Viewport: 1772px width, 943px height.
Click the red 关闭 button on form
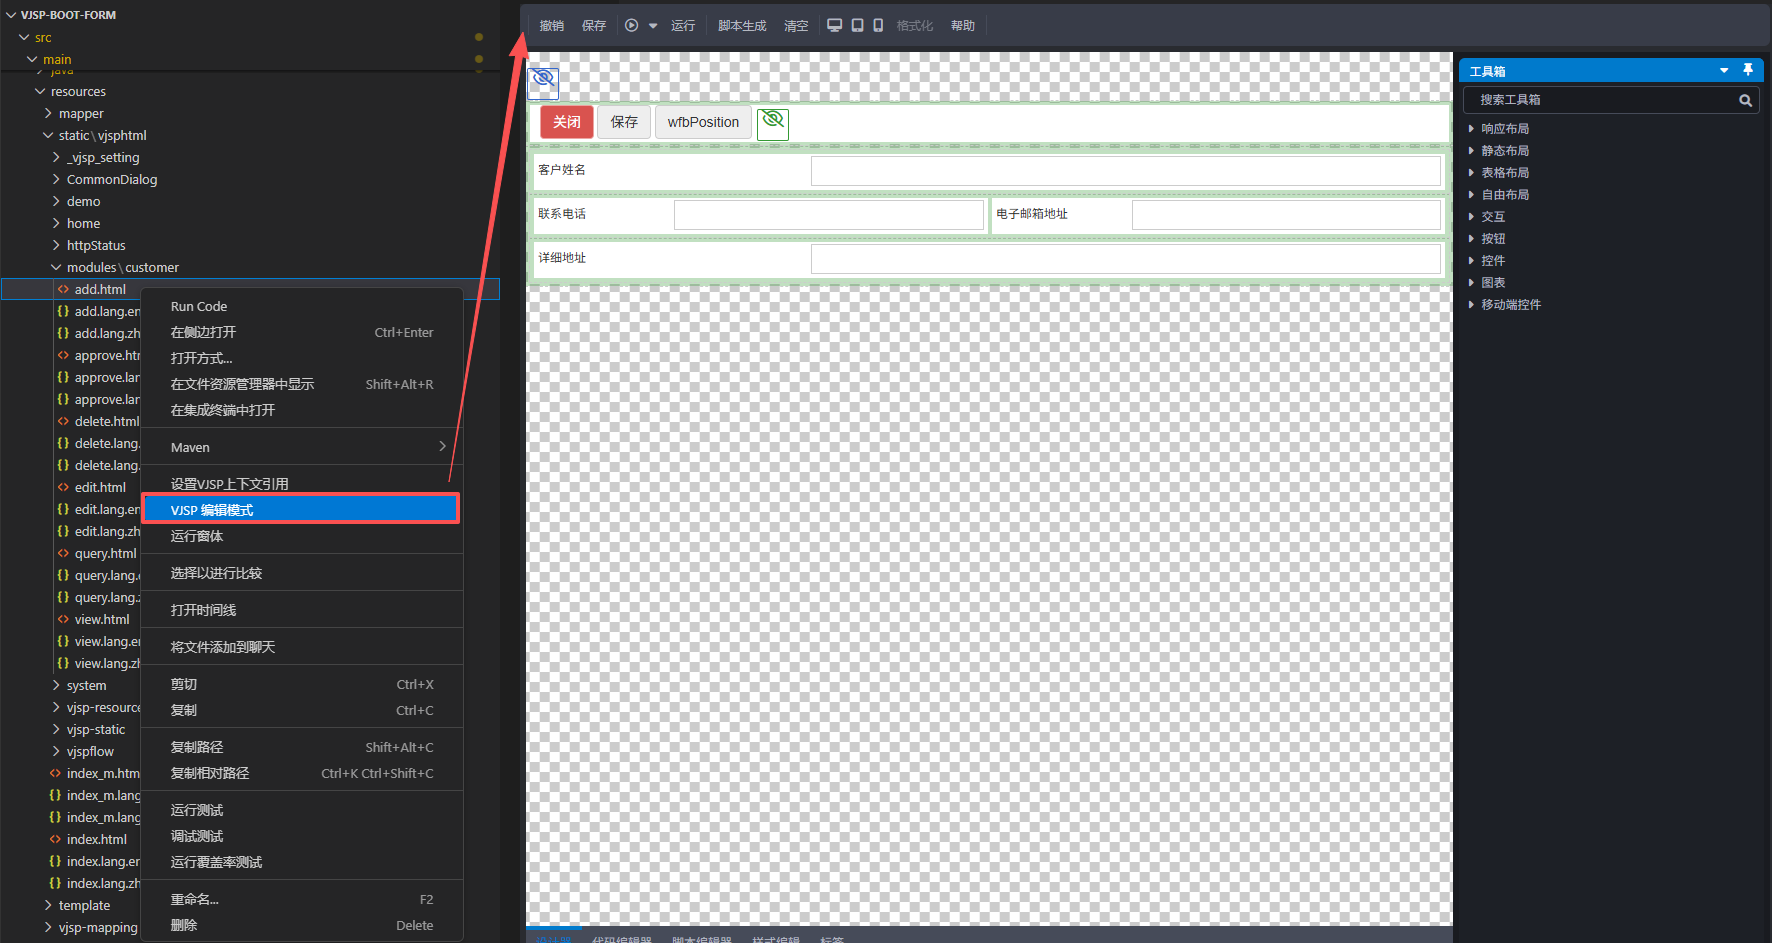(566, 122)
